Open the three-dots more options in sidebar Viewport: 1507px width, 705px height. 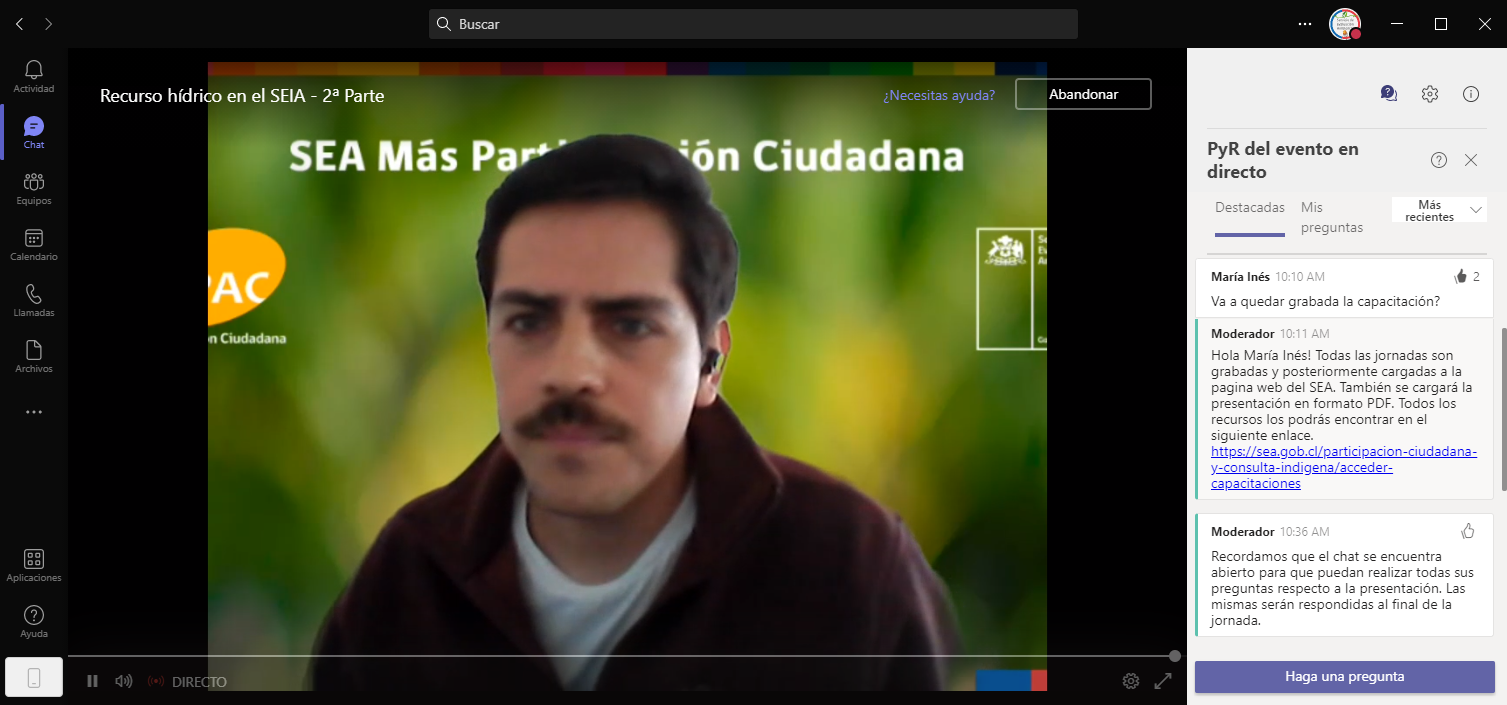click(x=34, y=412)
